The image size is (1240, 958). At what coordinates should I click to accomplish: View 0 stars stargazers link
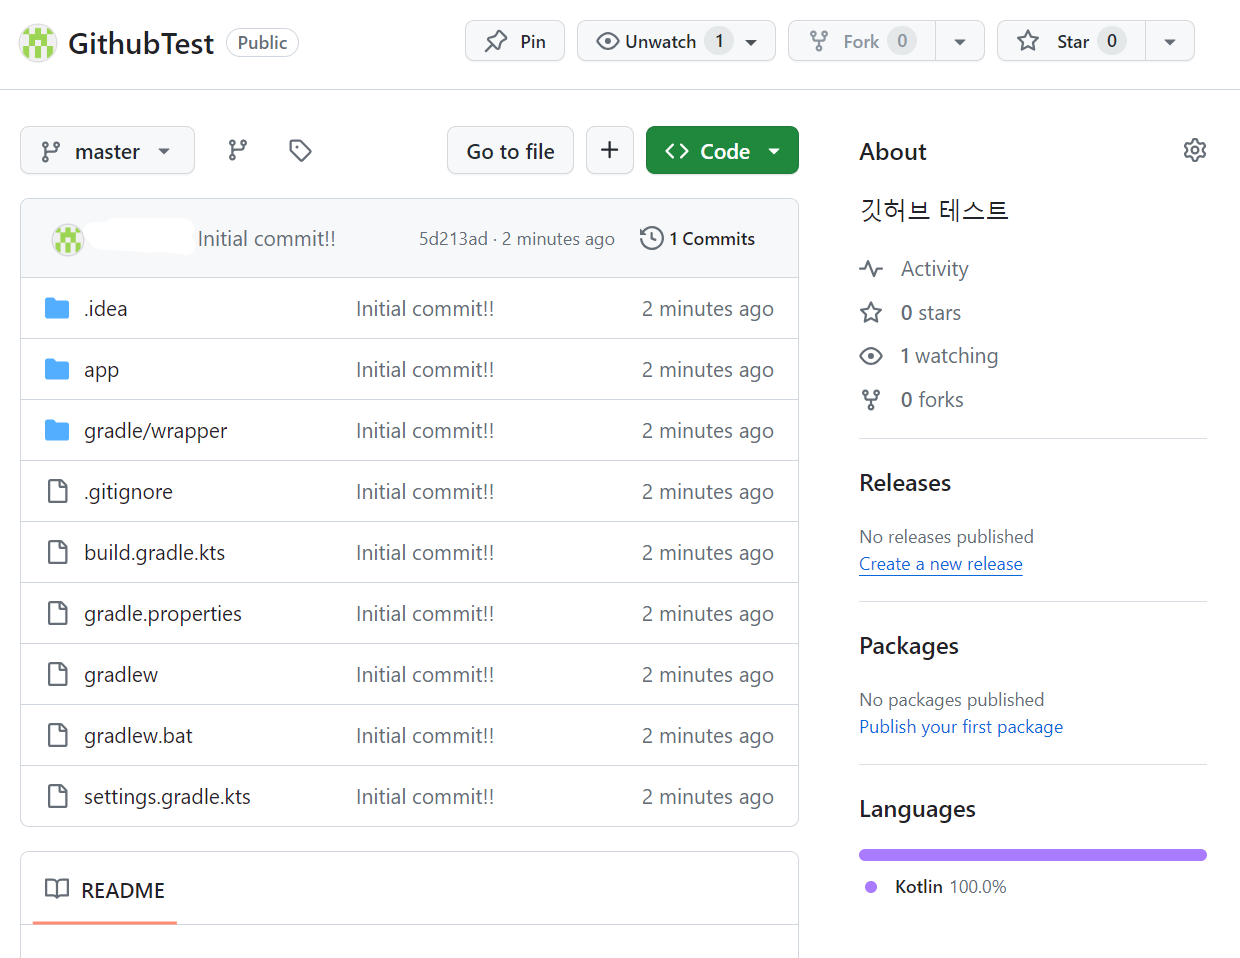pos(930,313)
